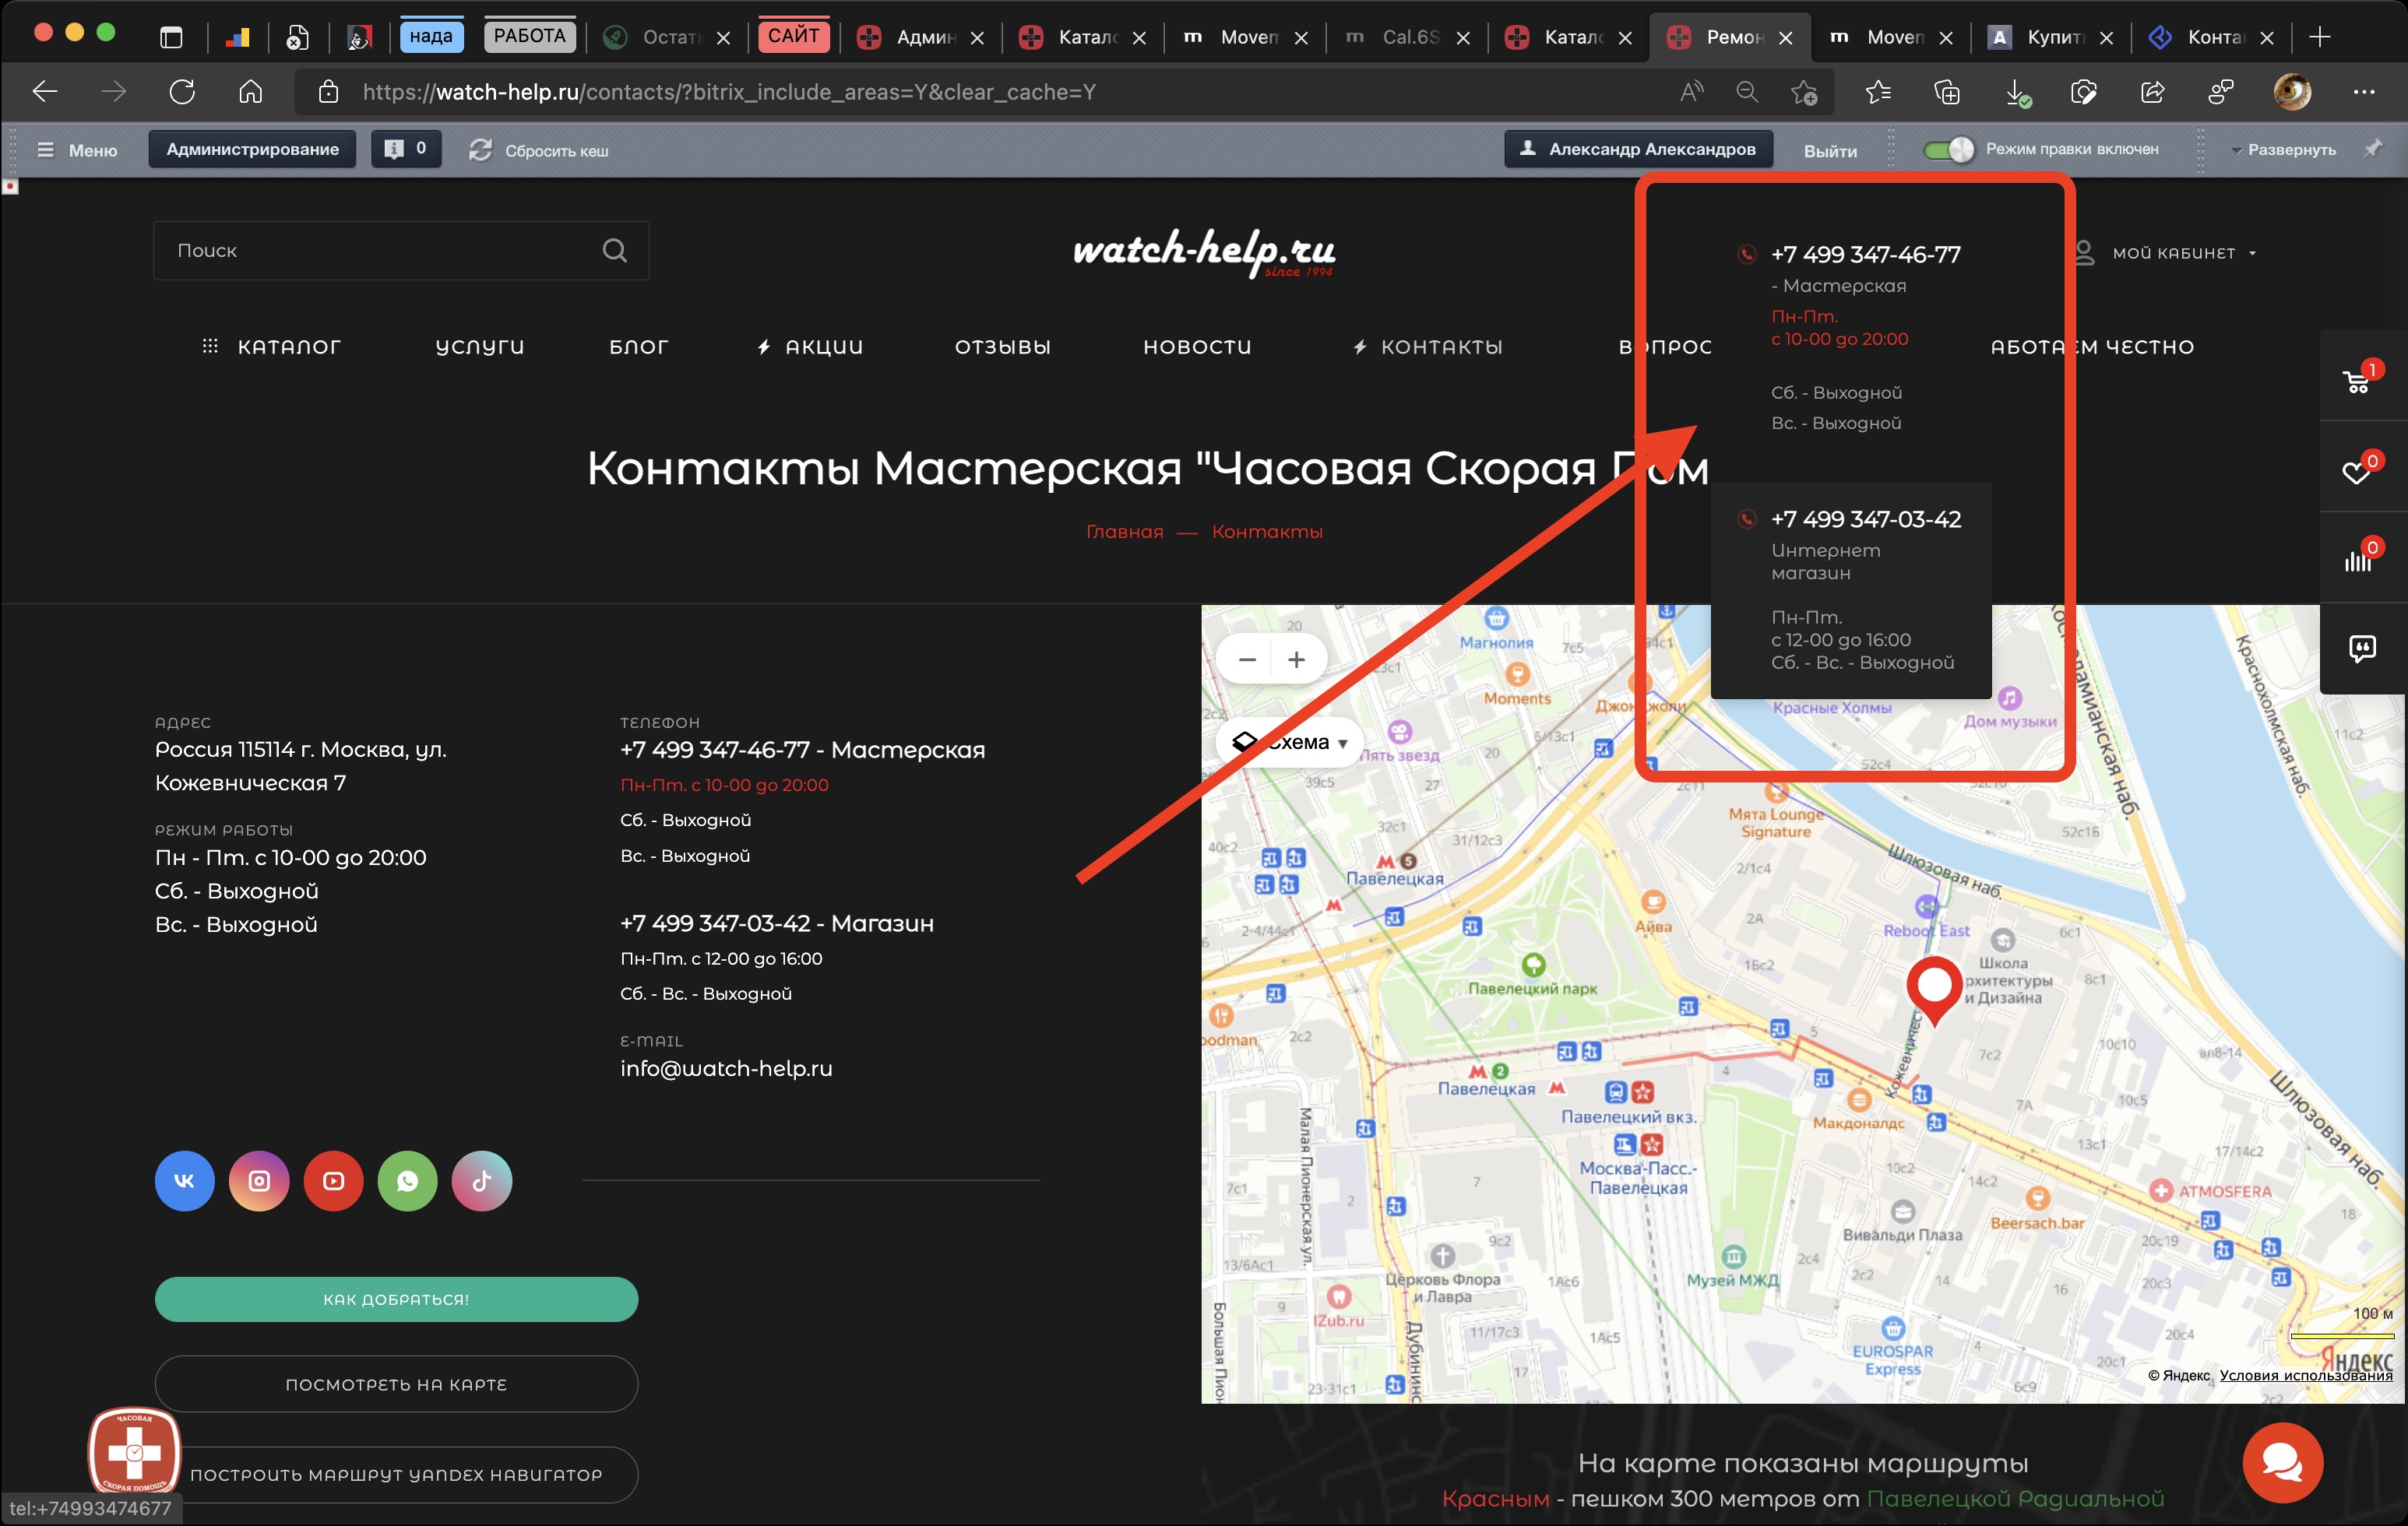Screen dimensions: 2408x1526
Task: Click the Выйти logout link
Action: (1830, 151)
